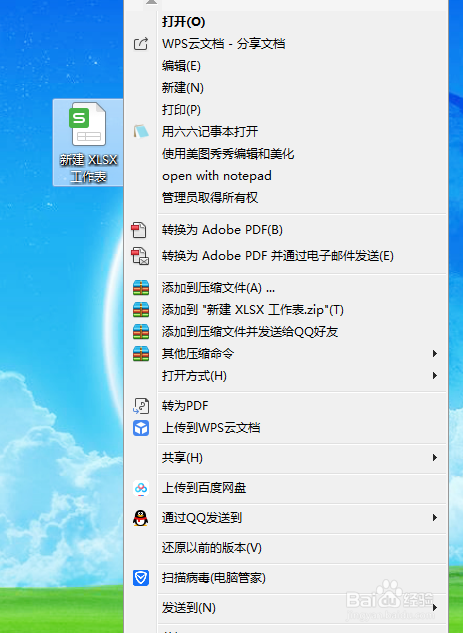
Task: Click the 六六记事本 notebook icon
Action: (141, 132)
